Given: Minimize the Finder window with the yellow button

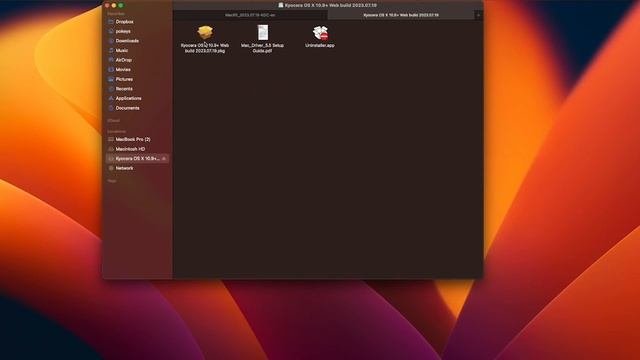Looking at the screenshot, I should click(x=114, y=6).
